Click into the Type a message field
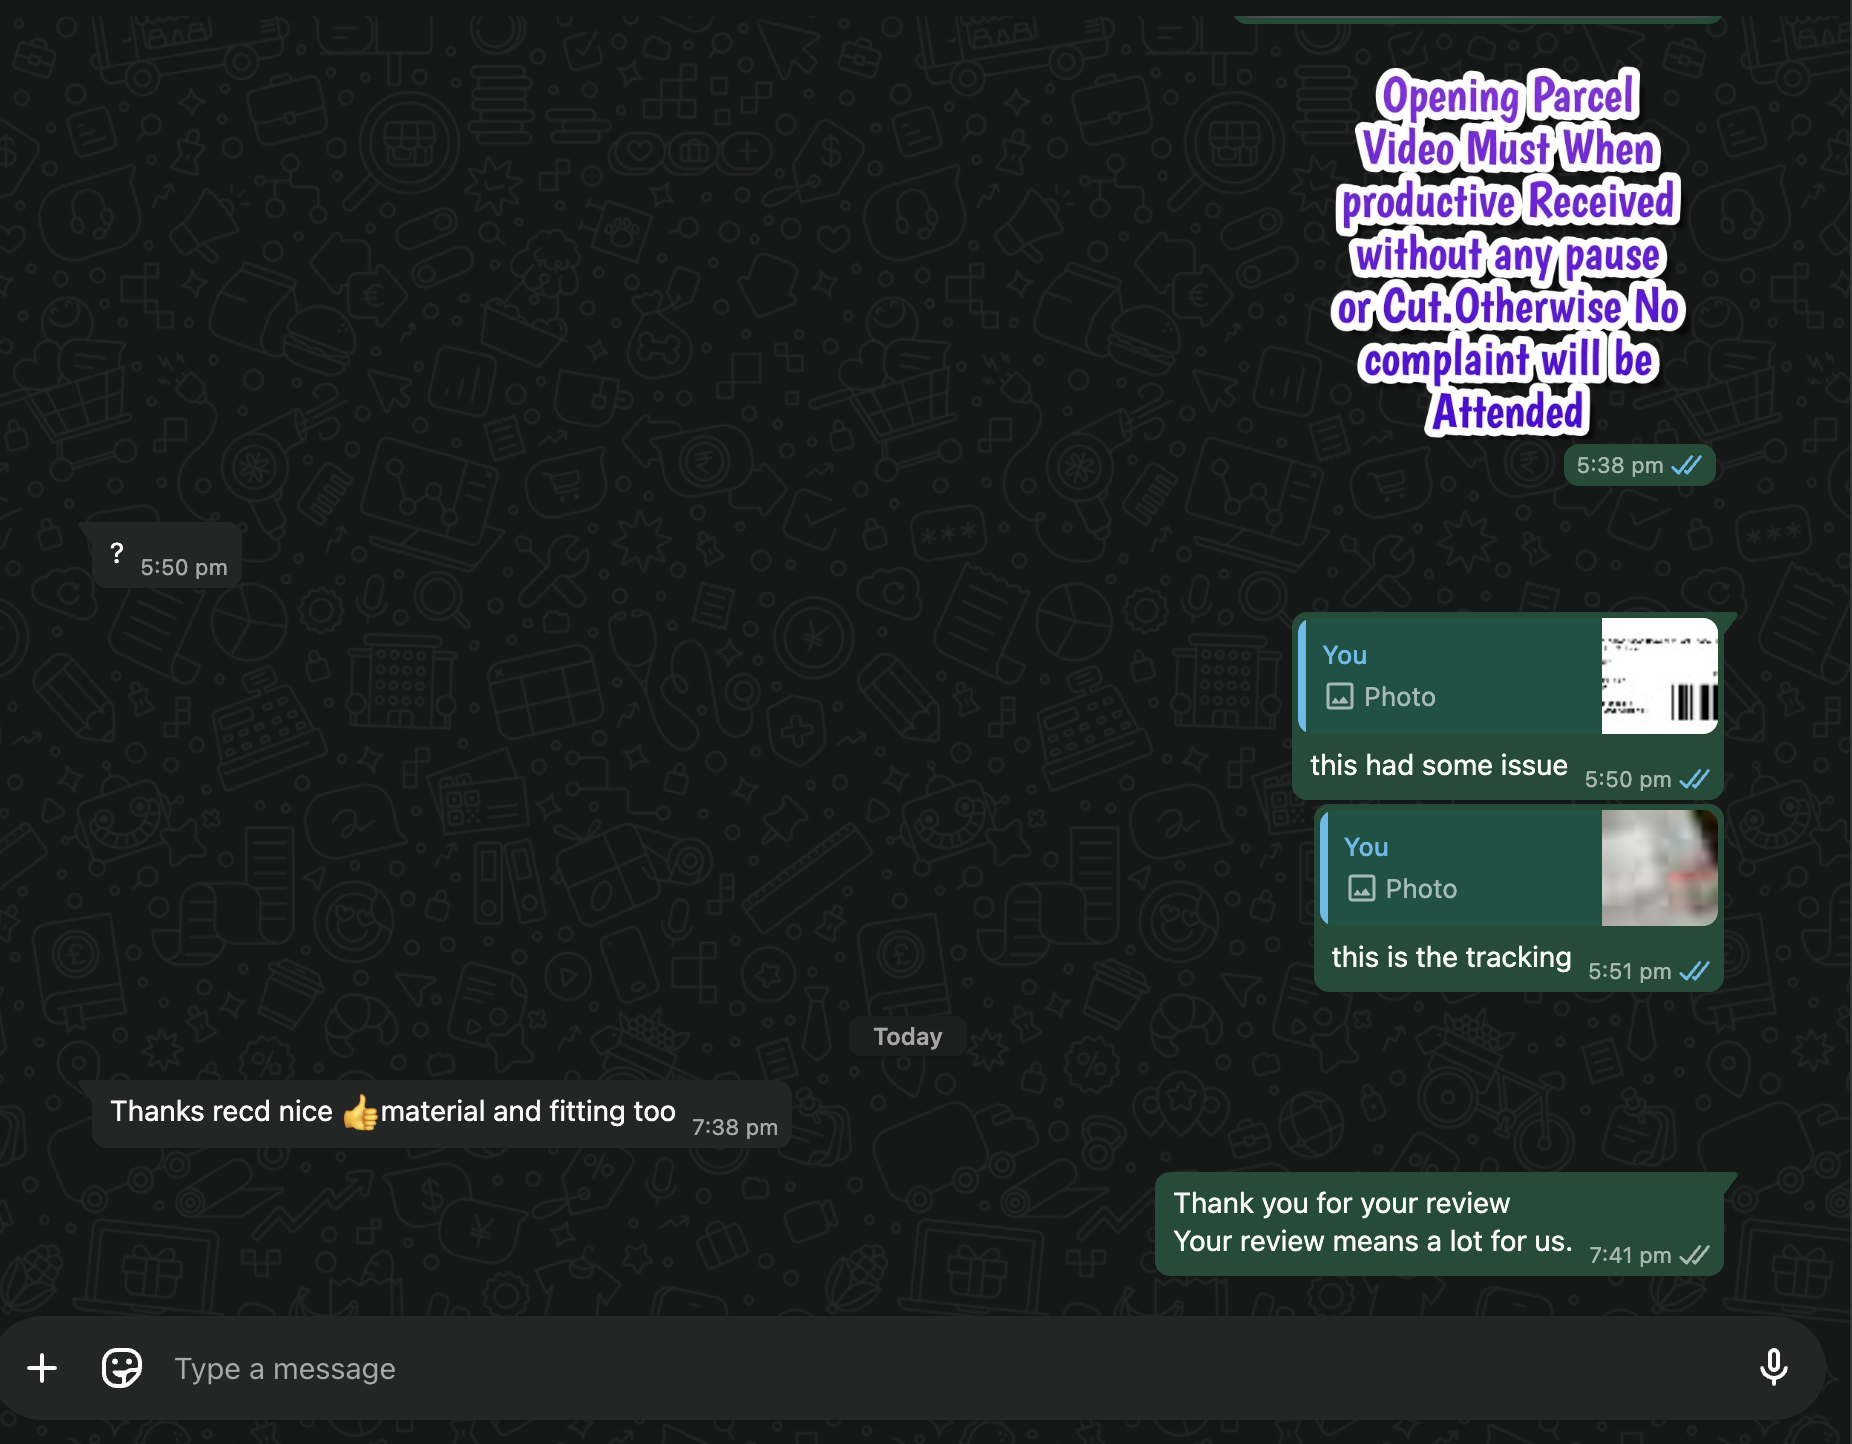1852x1444 pixels. tap(900, 1368)
